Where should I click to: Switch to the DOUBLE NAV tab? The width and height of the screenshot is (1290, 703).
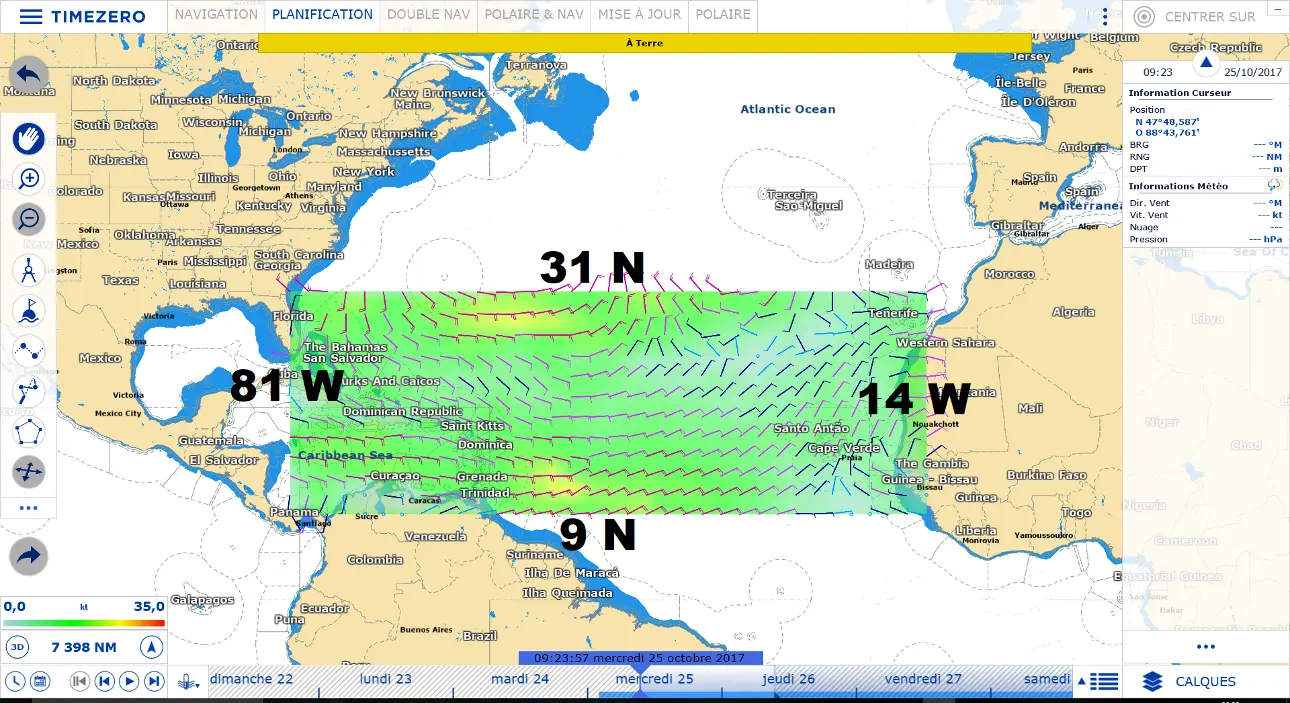pyautogui.click(x=428, y=15)
